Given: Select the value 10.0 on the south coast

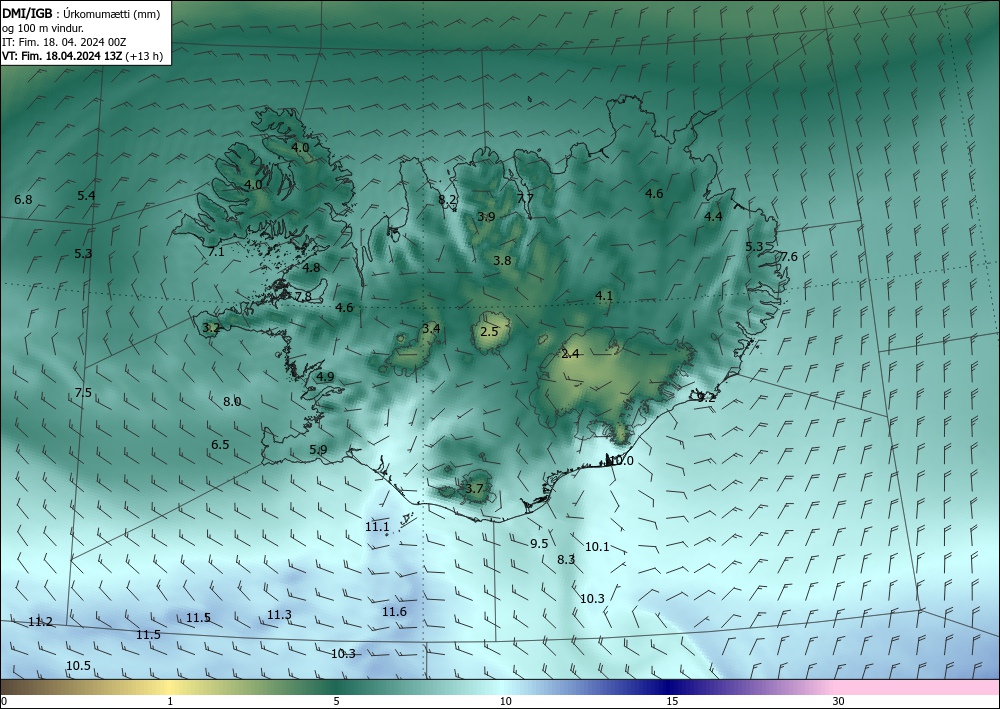Looking at the screenshot, I should (x=620, y=461).
